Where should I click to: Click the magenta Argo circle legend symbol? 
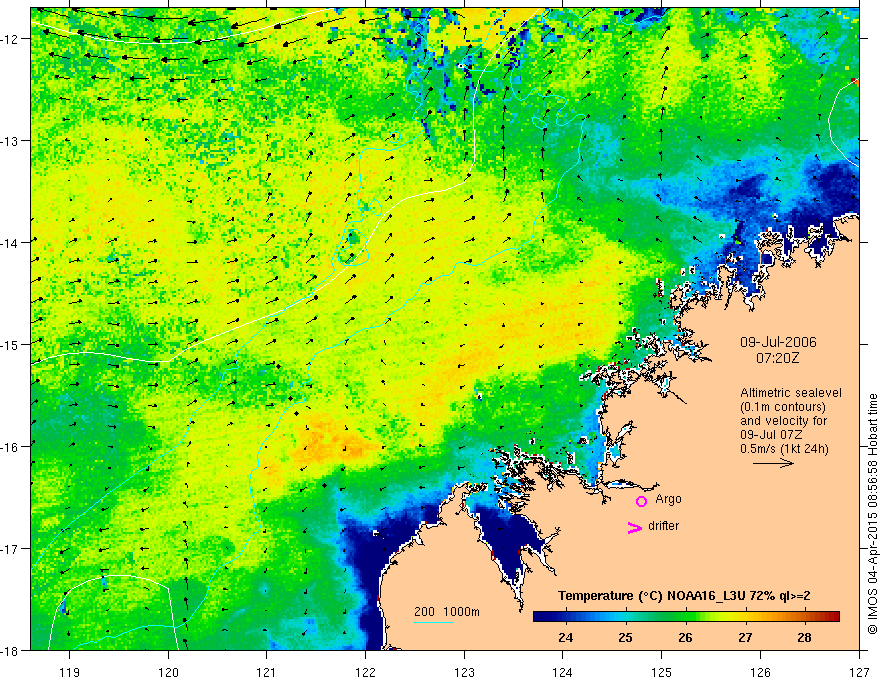point(641,501)
